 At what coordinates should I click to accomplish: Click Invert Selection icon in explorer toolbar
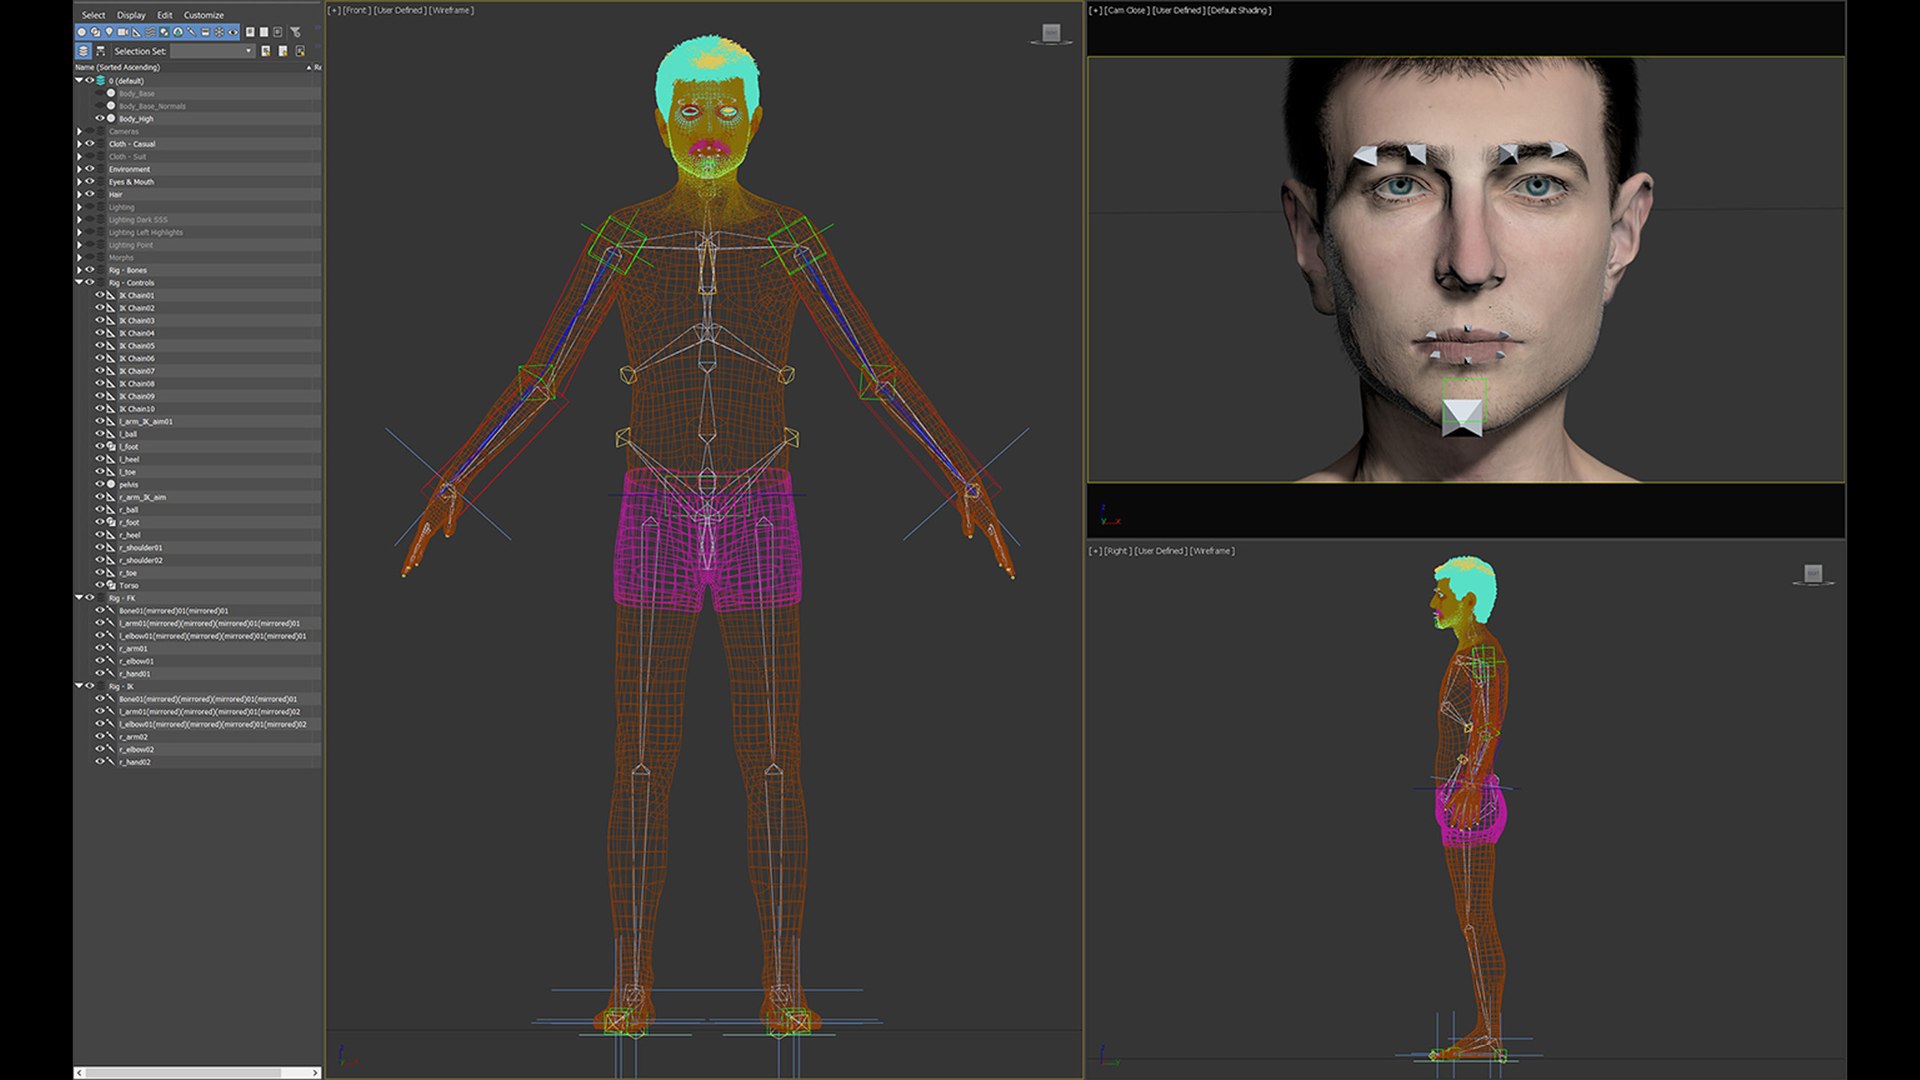click(277, 32)
